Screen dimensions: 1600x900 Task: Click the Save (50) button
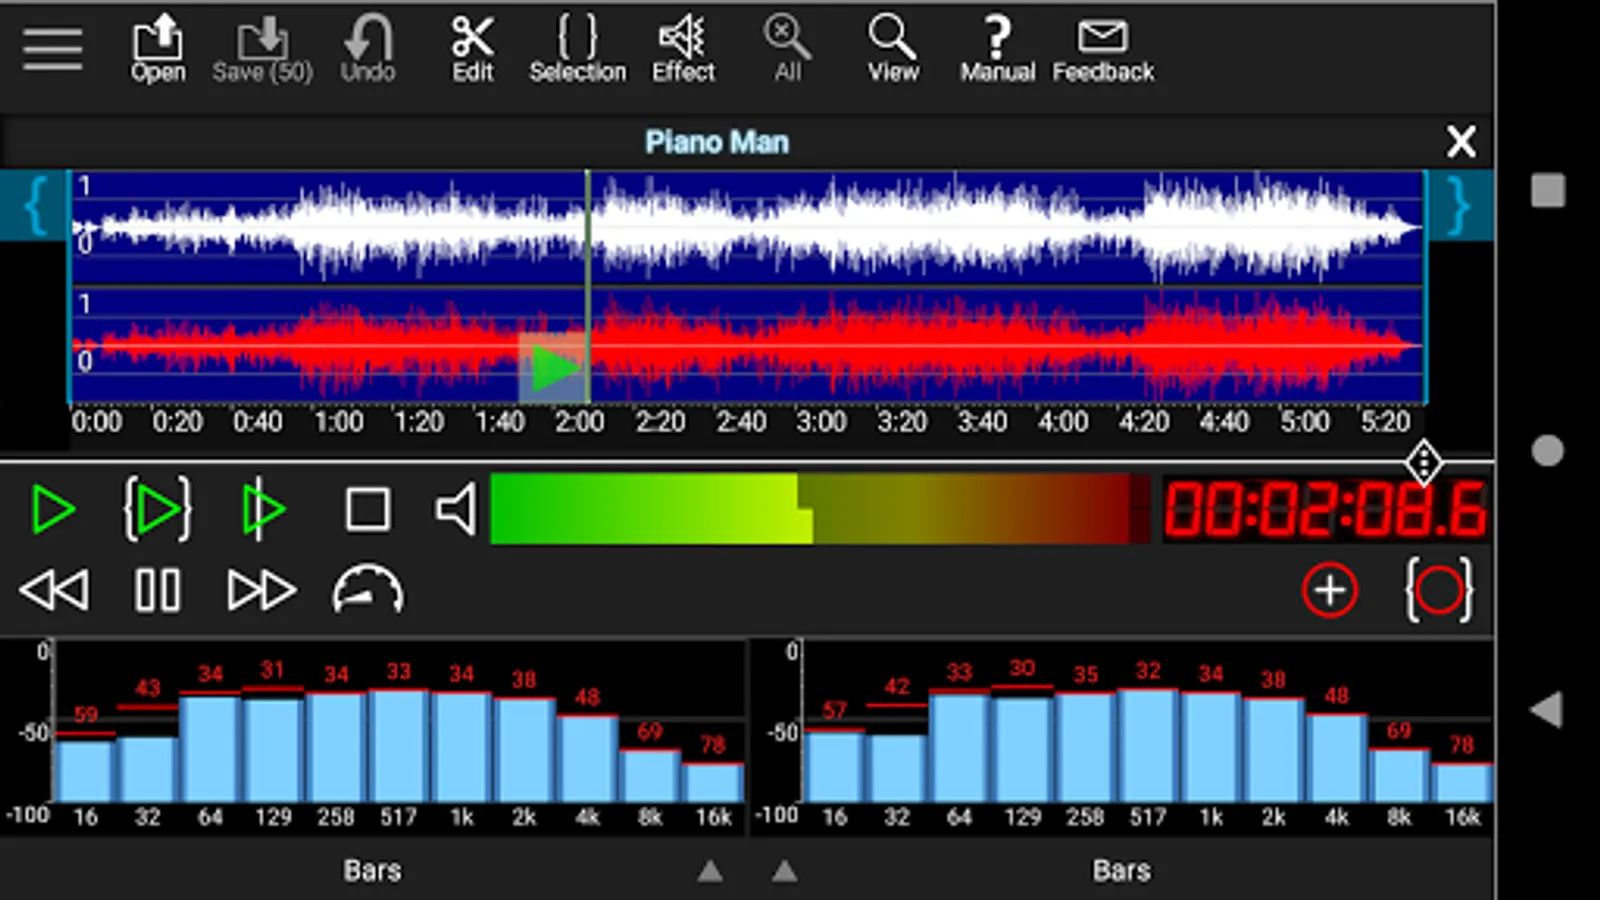[262, 49]
